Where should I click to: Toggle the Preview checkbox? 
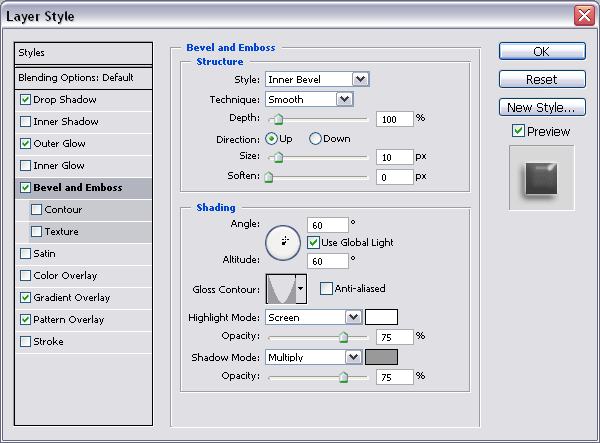point(518,131)
